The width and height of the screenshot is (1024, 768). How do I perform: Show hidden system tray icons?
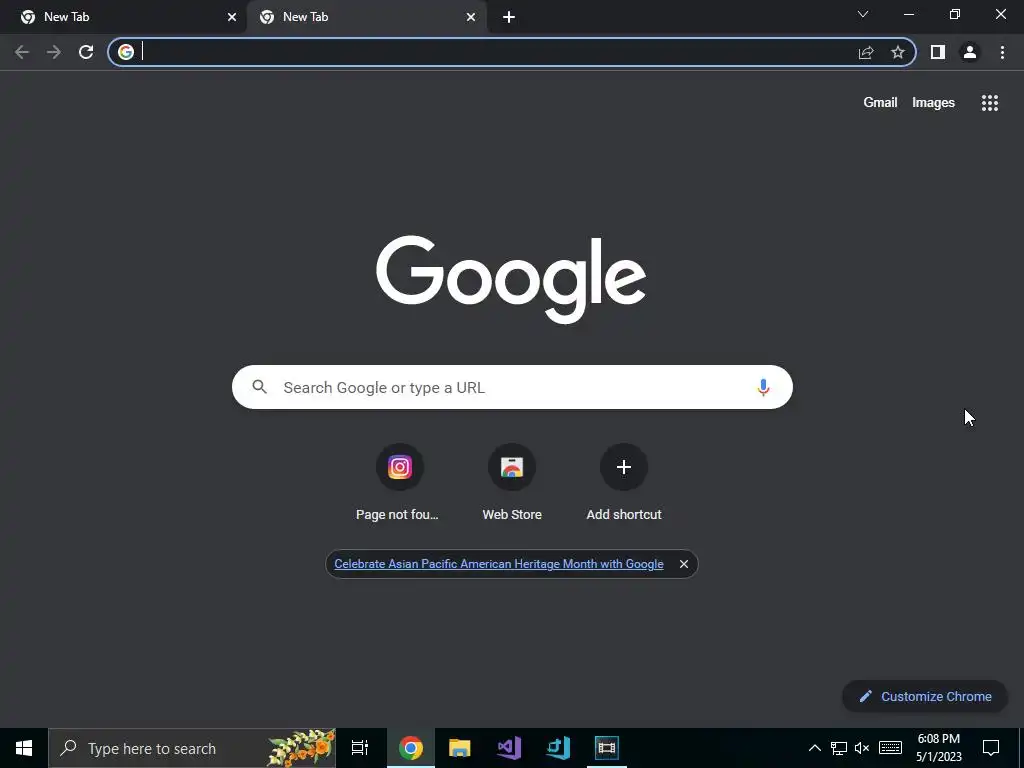coord(814,748)
